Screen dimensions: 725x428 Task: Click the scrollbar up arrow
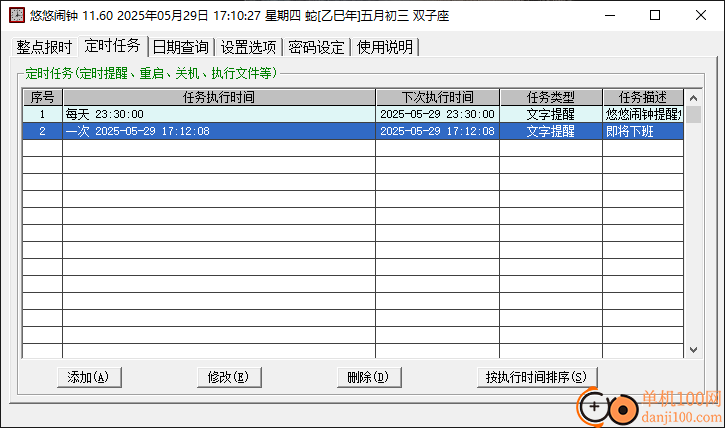tap(693, 98)
